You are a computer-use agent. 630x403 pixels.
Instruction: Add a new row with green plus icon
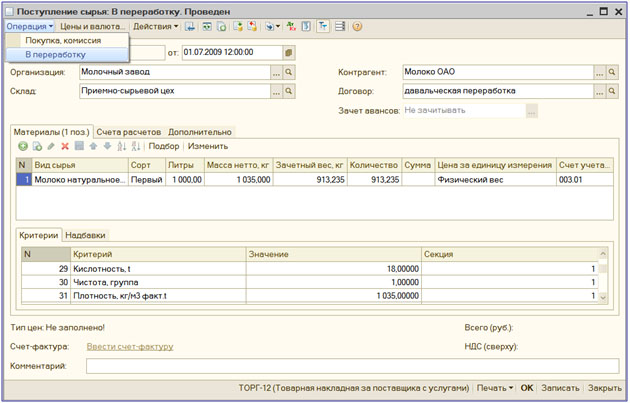click(x=23, y=146)
